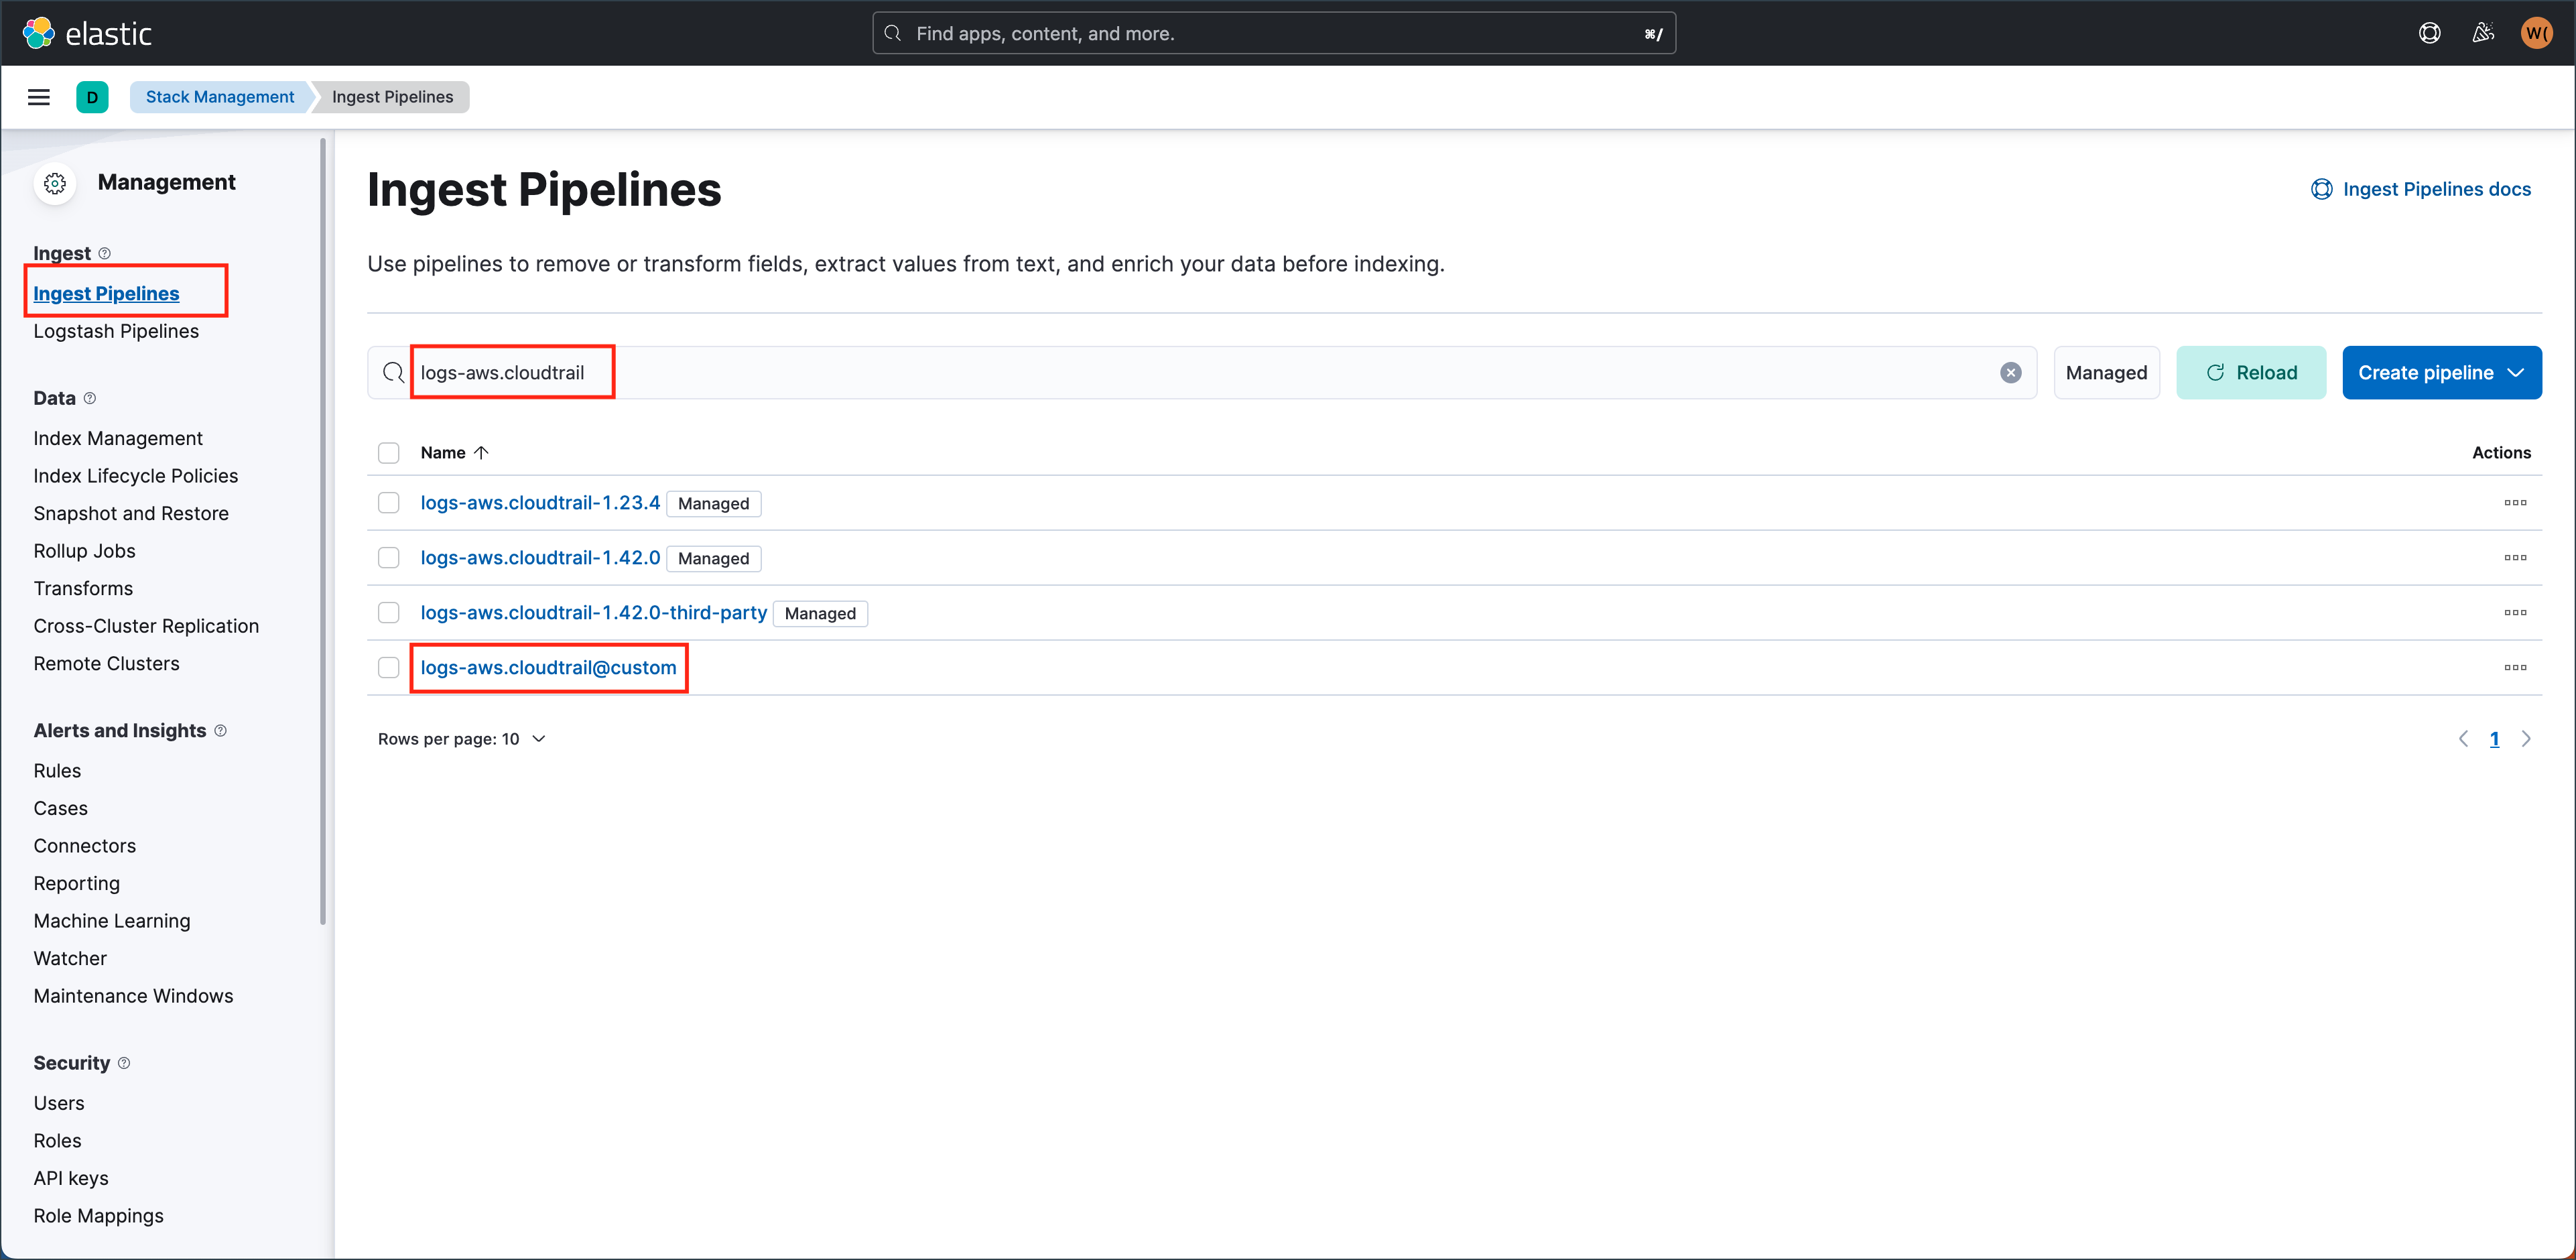Enable the Managed filter toggle
2576x1260 pixels.
(2106, 372)
